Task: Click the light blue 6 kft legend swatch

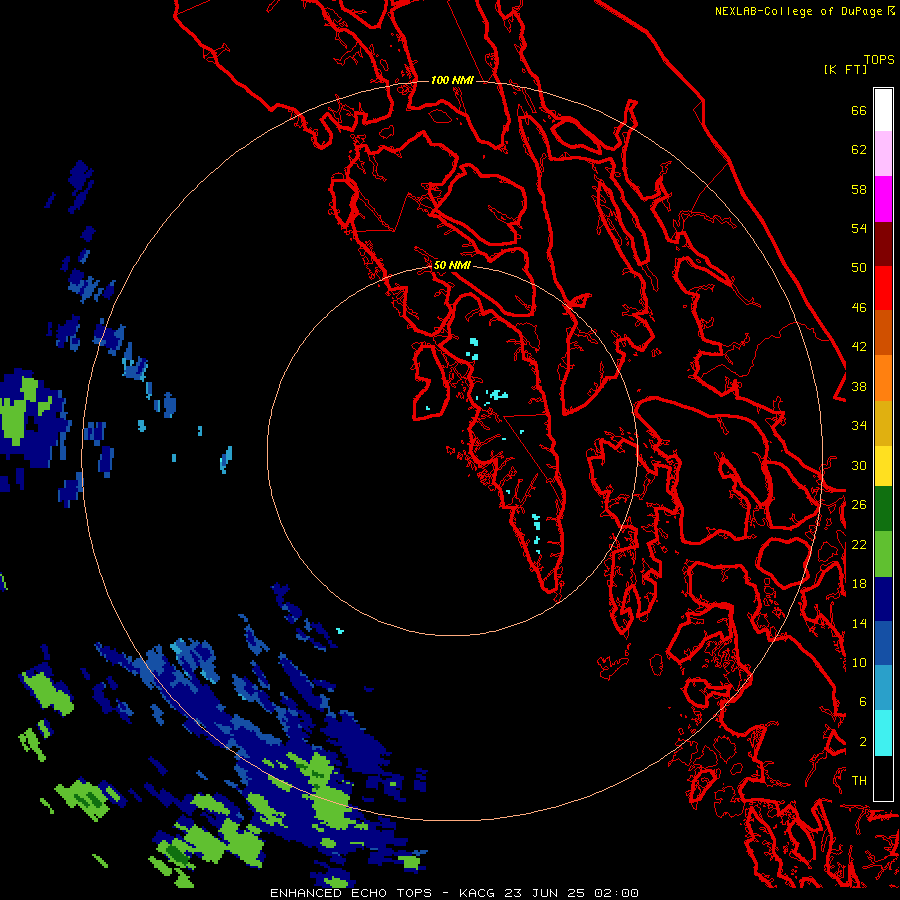Action: click(883, 688)
